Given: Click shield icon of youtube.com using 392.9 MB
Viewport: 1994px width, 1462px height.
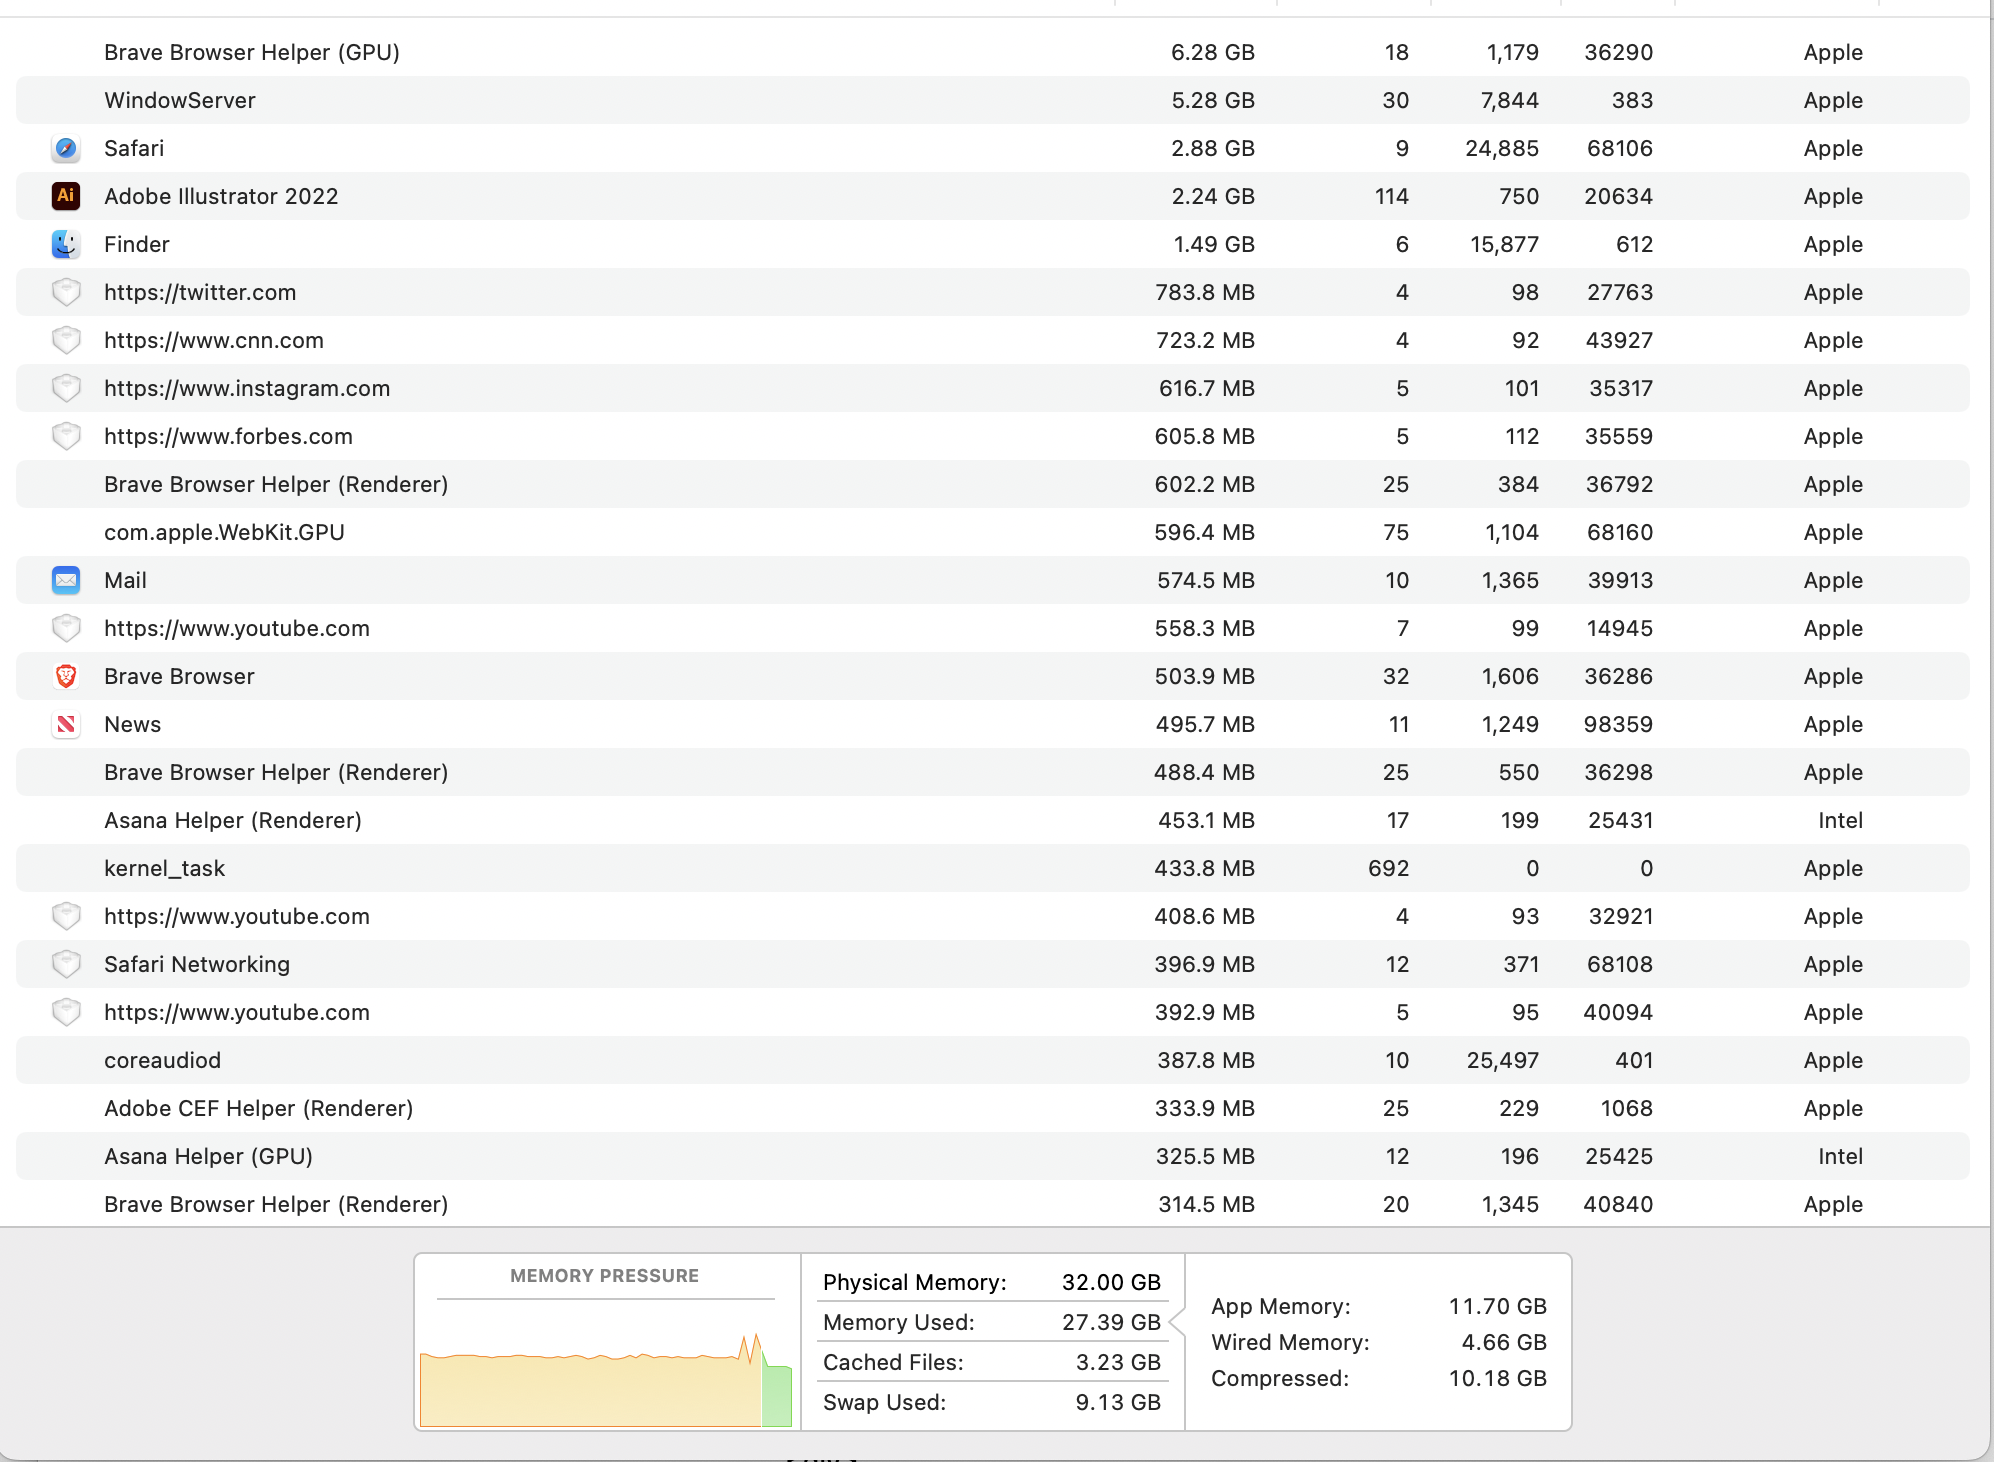Looking at the screenshot, I should click(66, 1012).
